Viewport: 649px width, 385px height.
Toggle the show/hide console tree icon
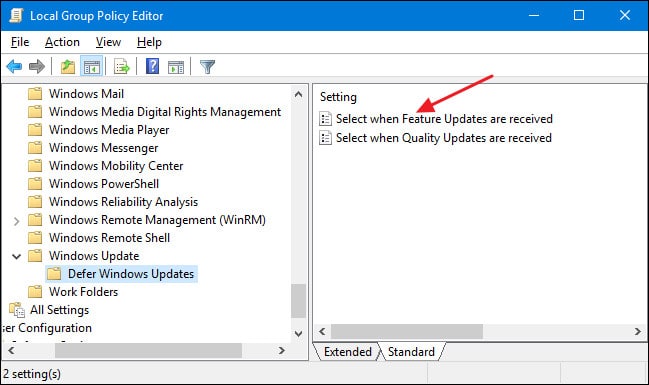coord(91,66)
